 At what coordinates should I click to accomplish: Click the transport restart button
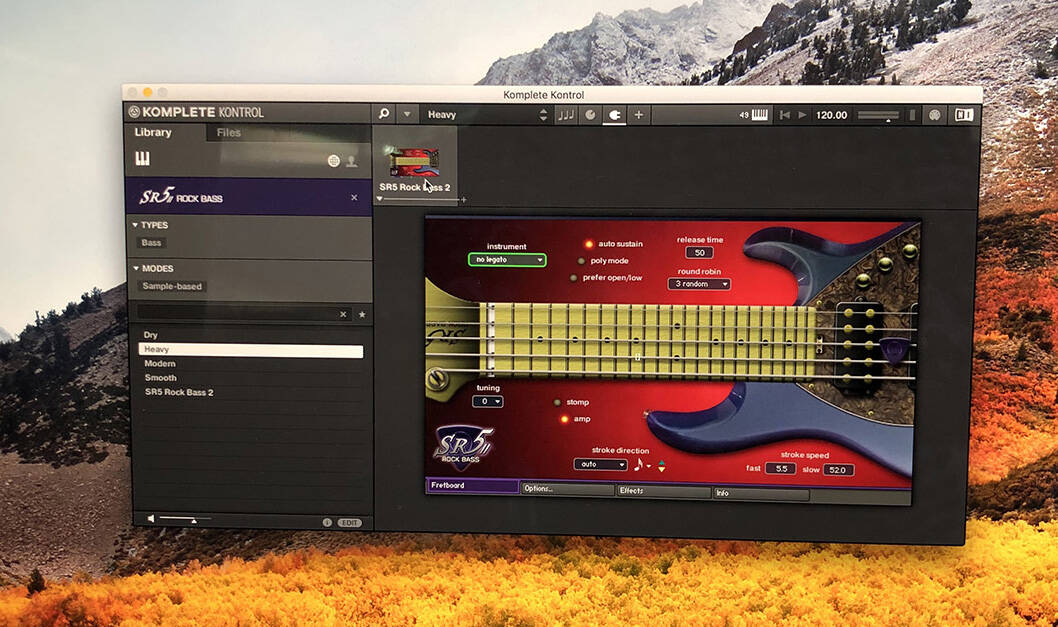[784, 115]
